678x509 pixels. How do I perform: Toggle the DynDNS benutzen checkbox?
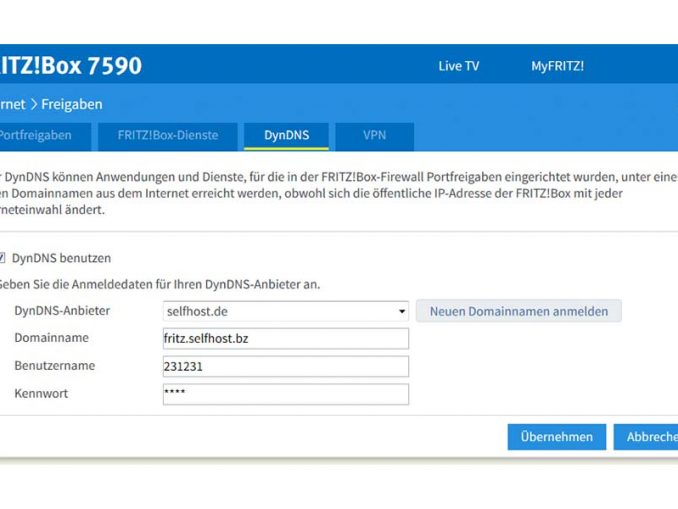[2, 258]
